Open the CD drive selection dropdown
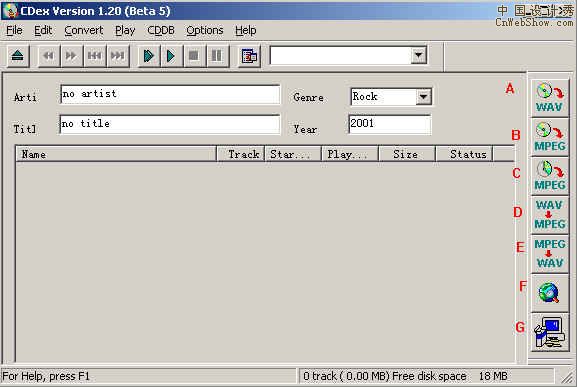Screen dimensions: 577x387 tap(418, 56)
